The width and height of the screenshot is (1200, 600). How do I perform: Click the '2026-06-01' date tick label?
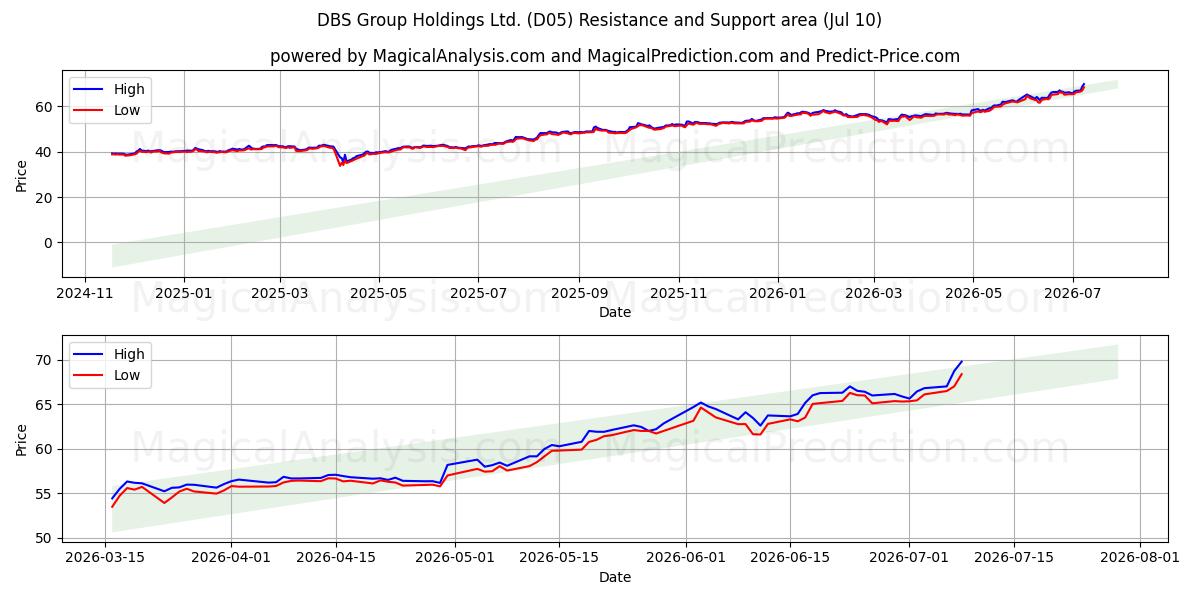(686, 559)
